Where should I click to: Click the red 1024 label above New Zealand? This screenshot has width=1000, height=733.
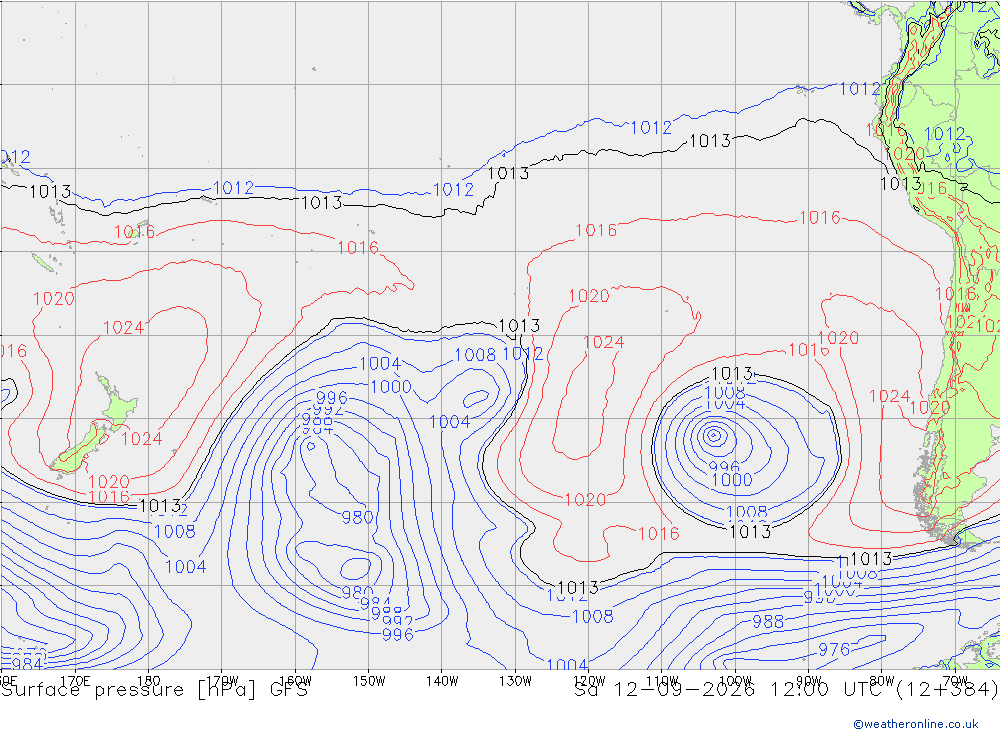[x=123, y=327]
